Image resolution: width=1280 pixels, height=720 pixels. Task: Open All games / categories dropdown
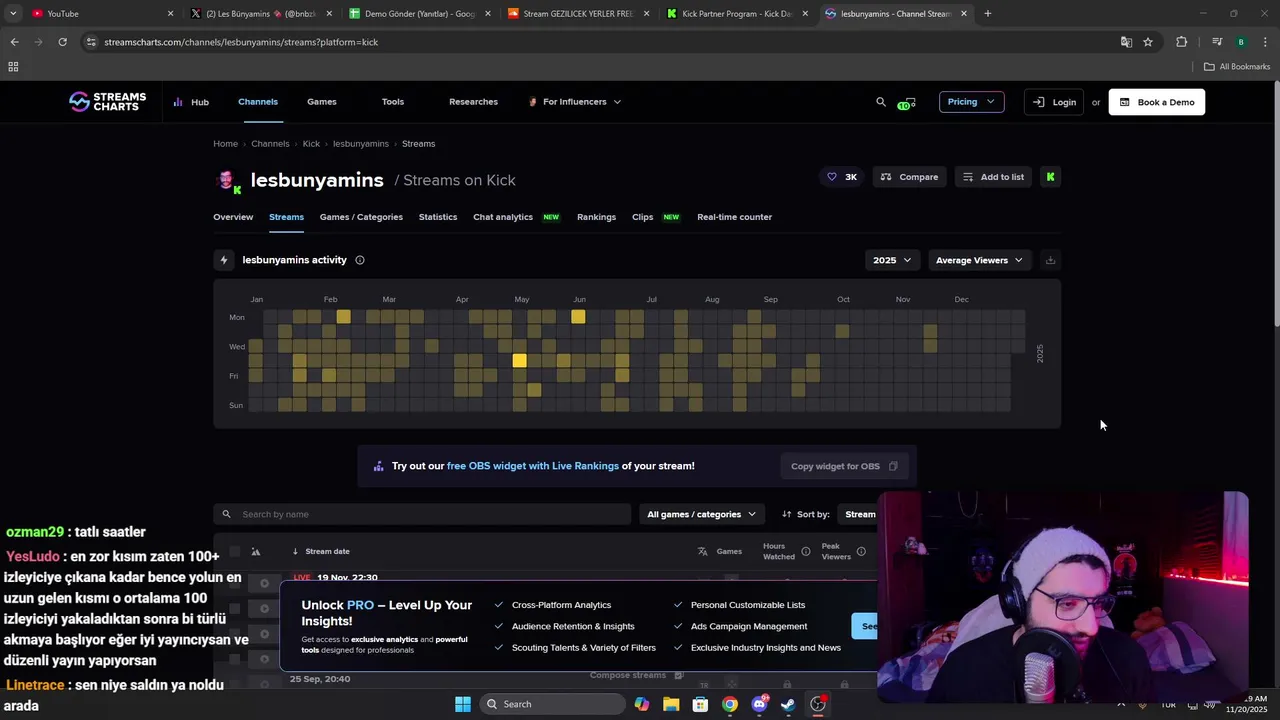[x=701, y=514]
